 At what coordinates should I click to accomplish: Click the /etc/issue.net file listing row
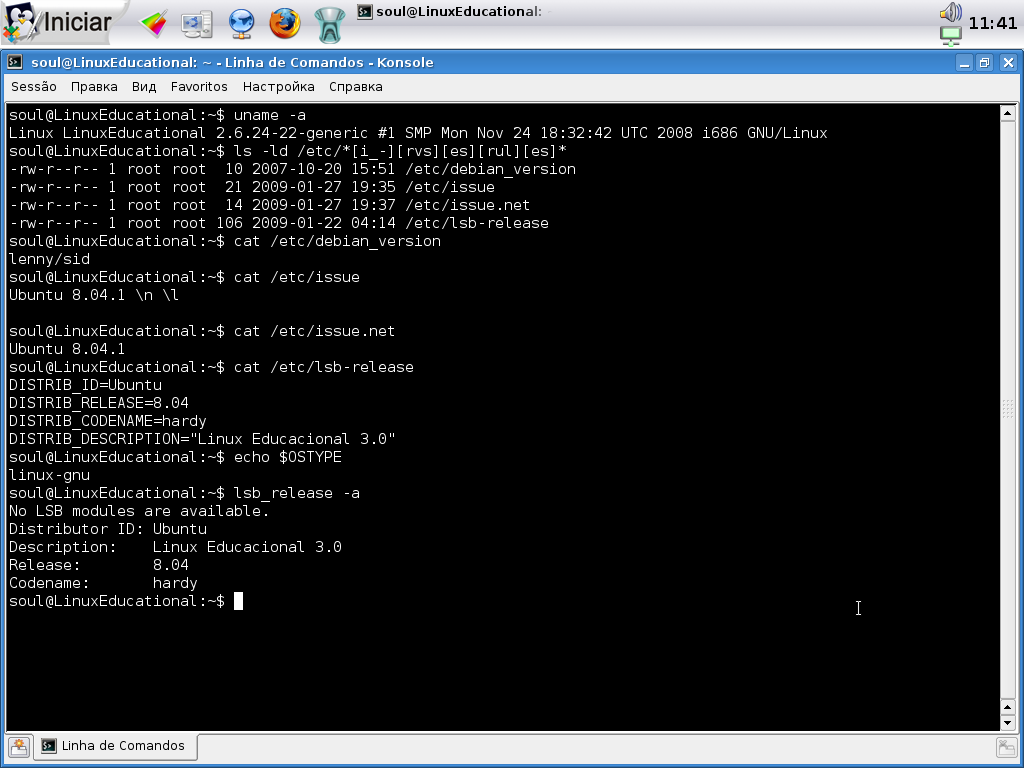[x=270, y=205]
